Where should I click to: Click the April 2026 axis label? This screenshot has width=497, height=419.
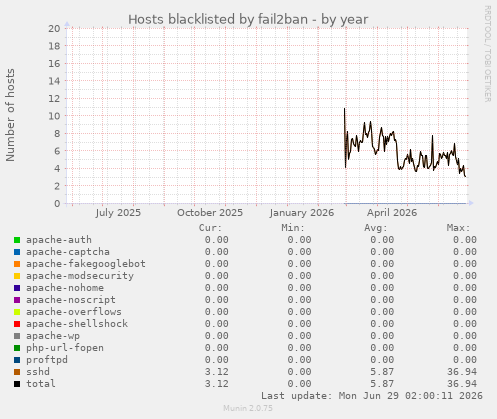tap(392, 213)
